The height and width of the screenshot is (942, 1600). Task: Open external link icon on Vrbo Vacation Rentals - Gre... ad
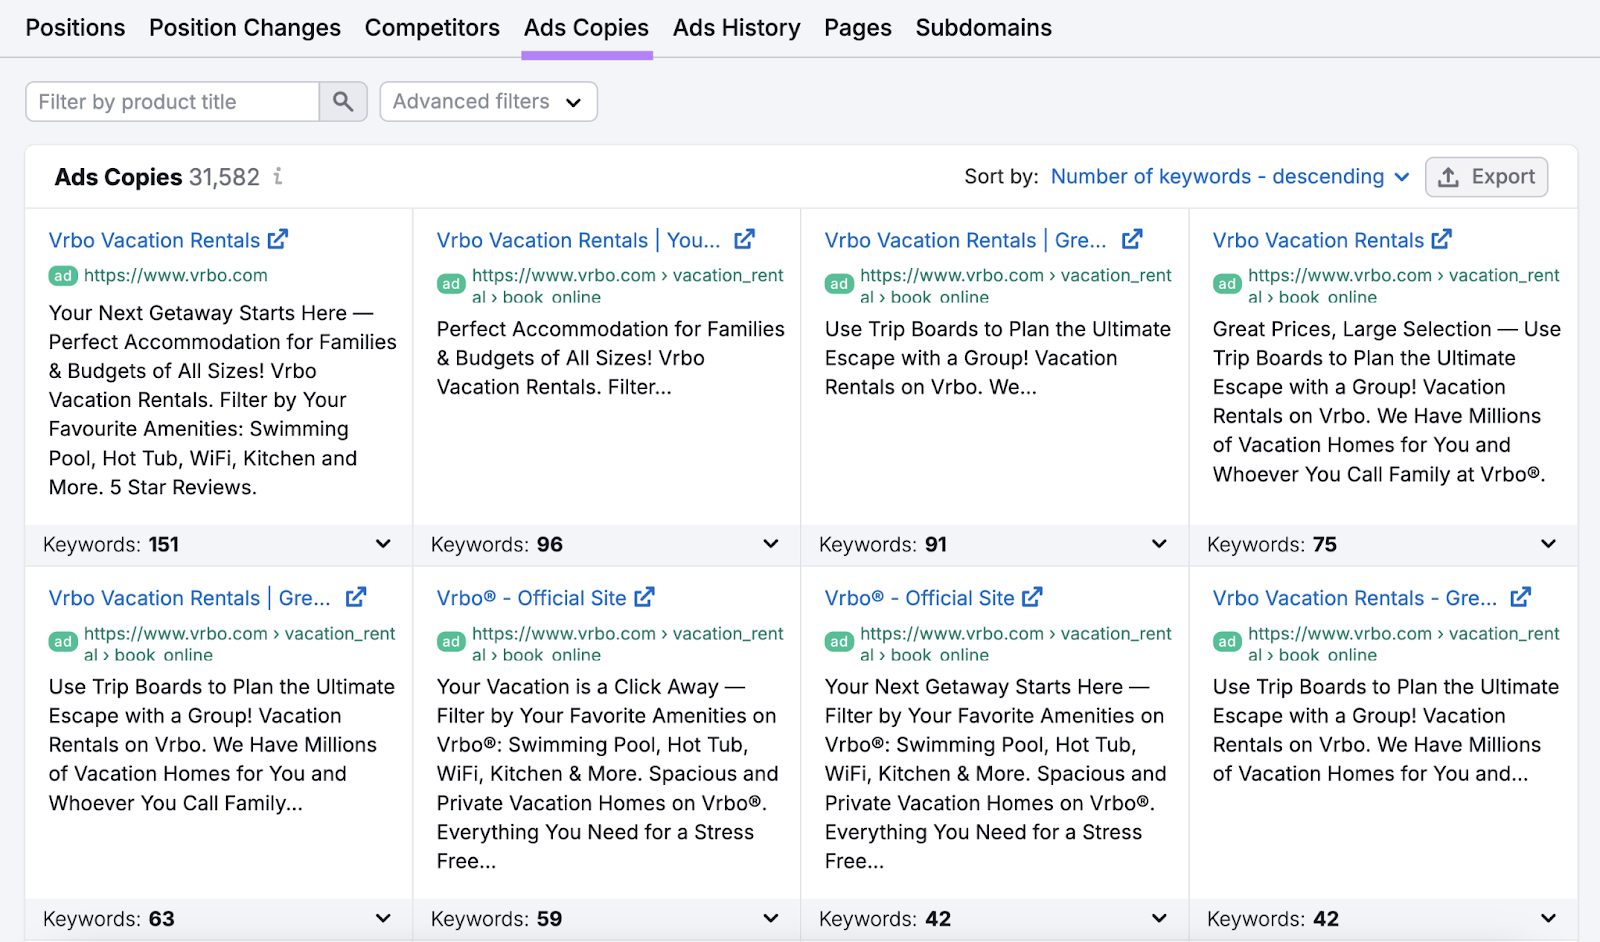1520,596
